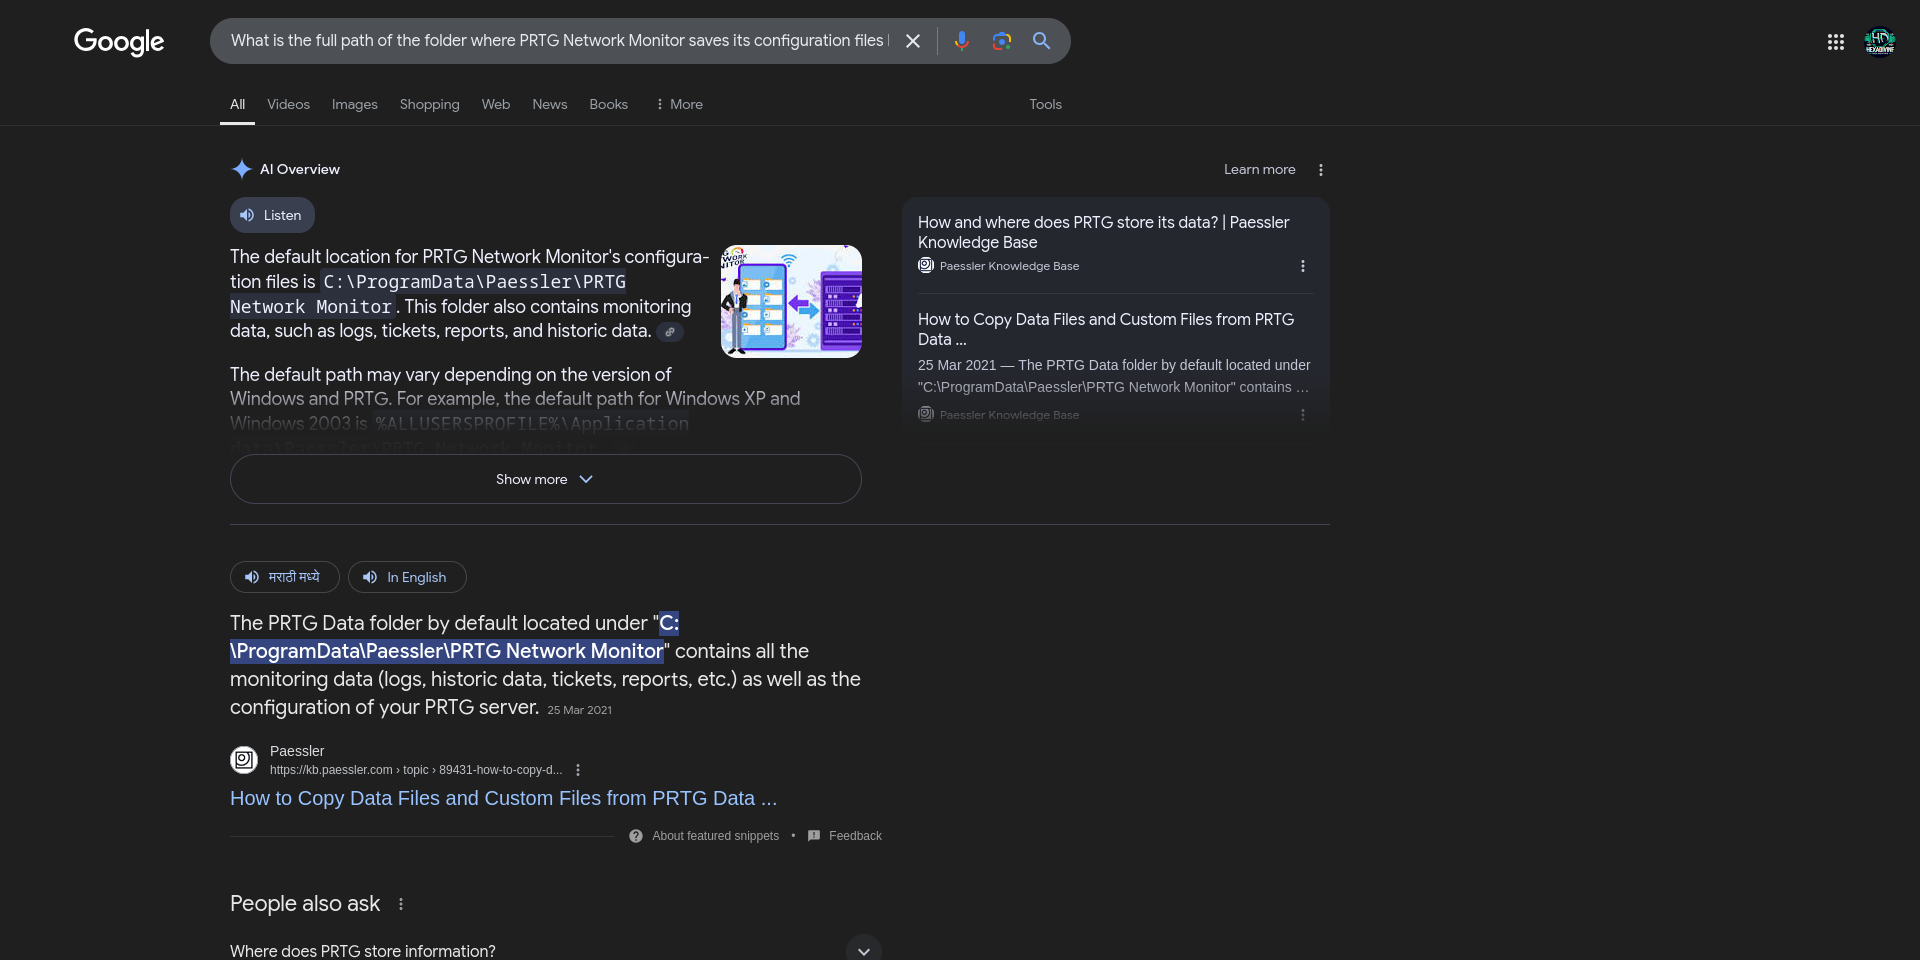Click Learn more about AI Overview

[1259, 169]
